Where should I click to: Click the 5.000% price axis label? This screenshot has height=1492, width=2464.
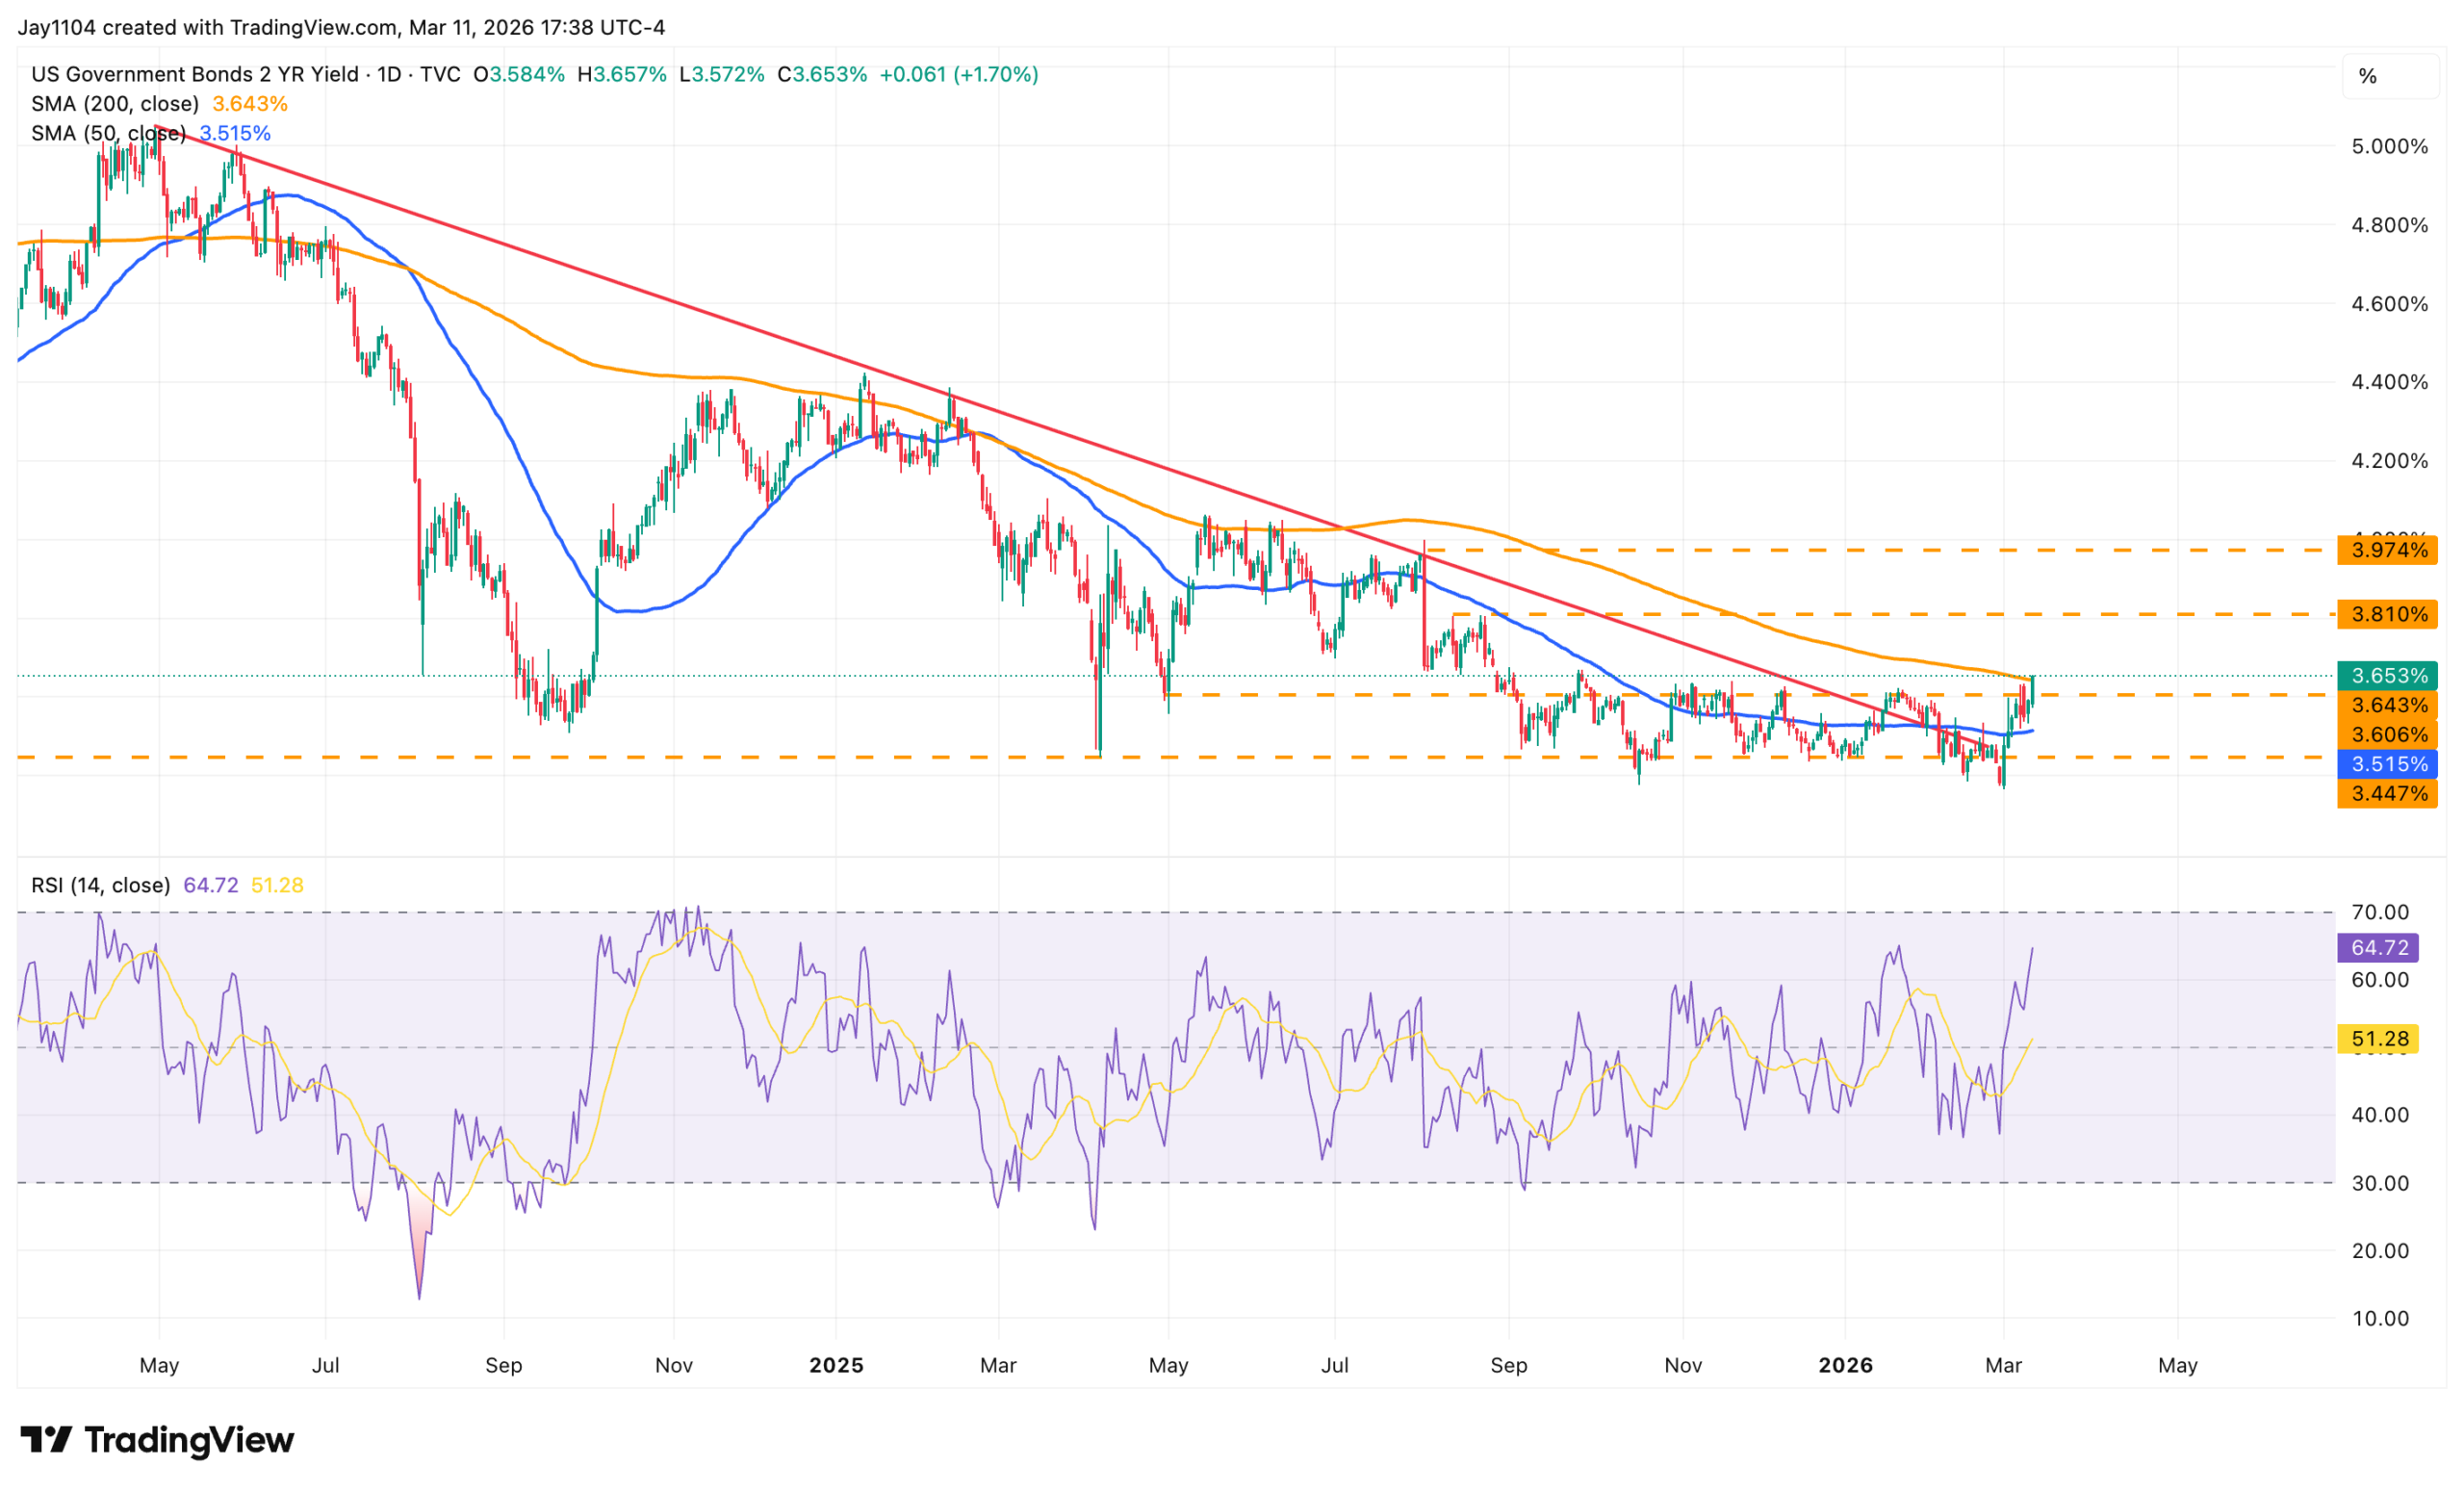pyautogui.click(x=2389, y=146)
